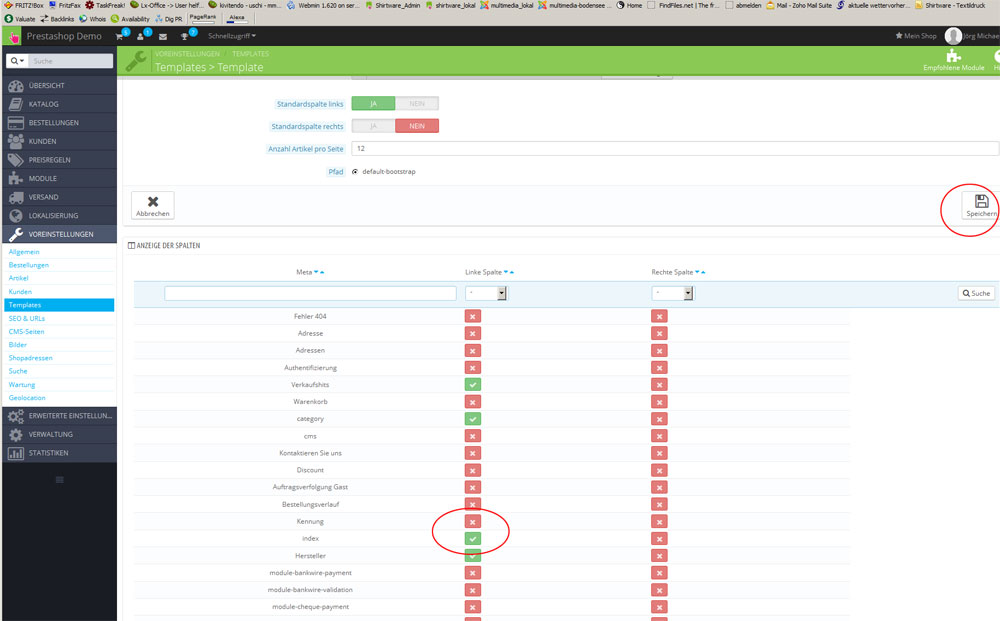Sort Meta column descending arrow
This screenshot has width=1000, height=621.
tap(316, 272)
